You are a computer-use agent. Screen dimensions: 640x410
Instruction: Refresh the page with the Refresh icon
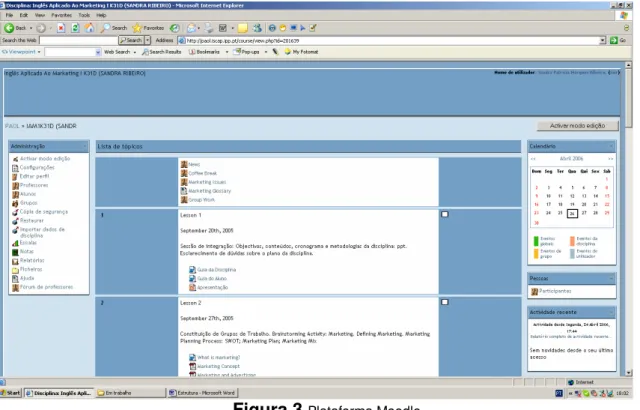coord(75,28)
